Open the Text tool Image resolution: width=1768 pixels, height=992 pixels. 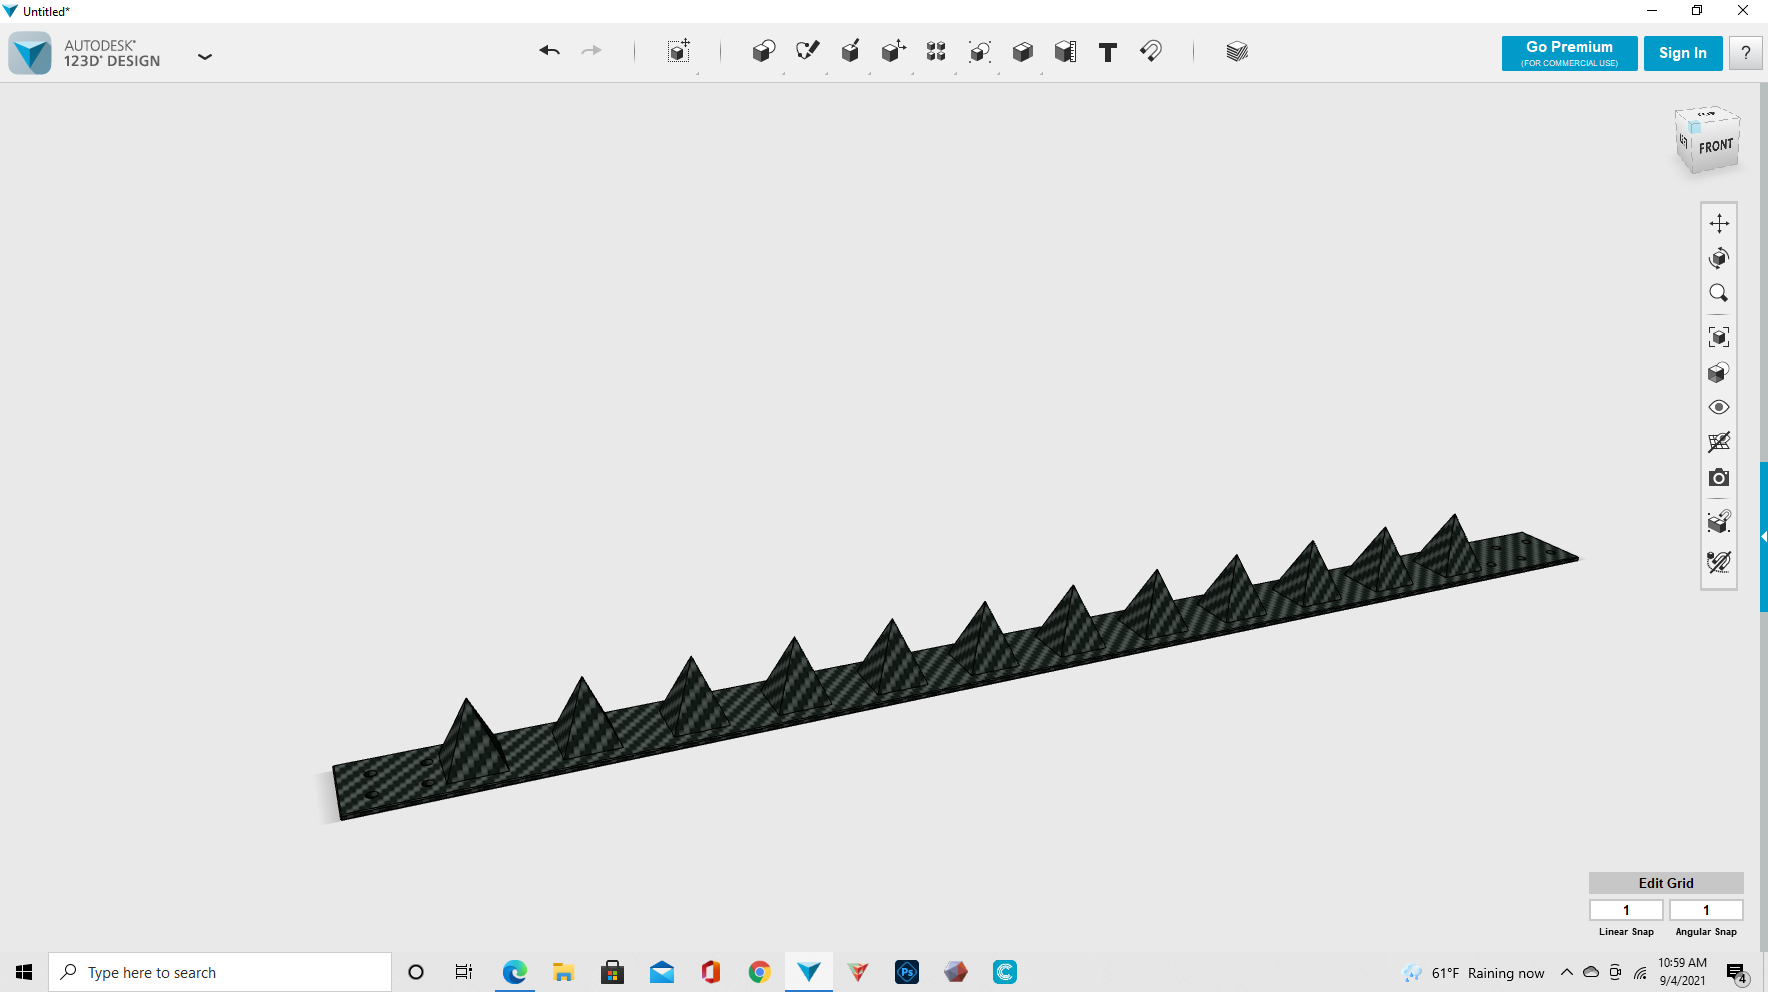click(x=1107, y=51)
